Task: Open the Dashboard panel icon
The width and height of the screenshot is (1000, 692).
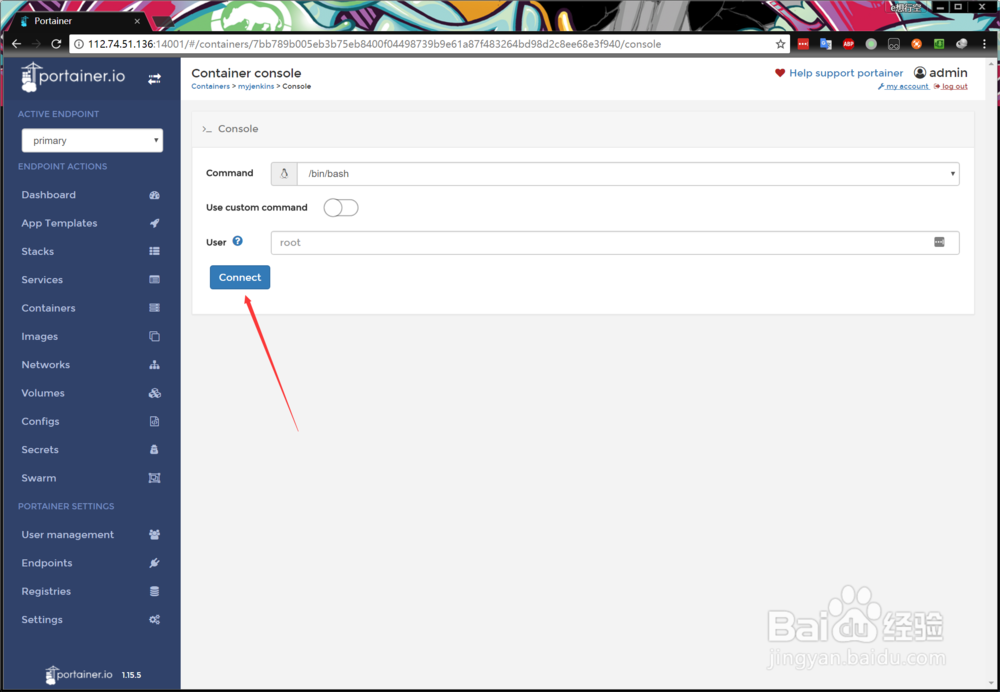Action: coord(155,194)
